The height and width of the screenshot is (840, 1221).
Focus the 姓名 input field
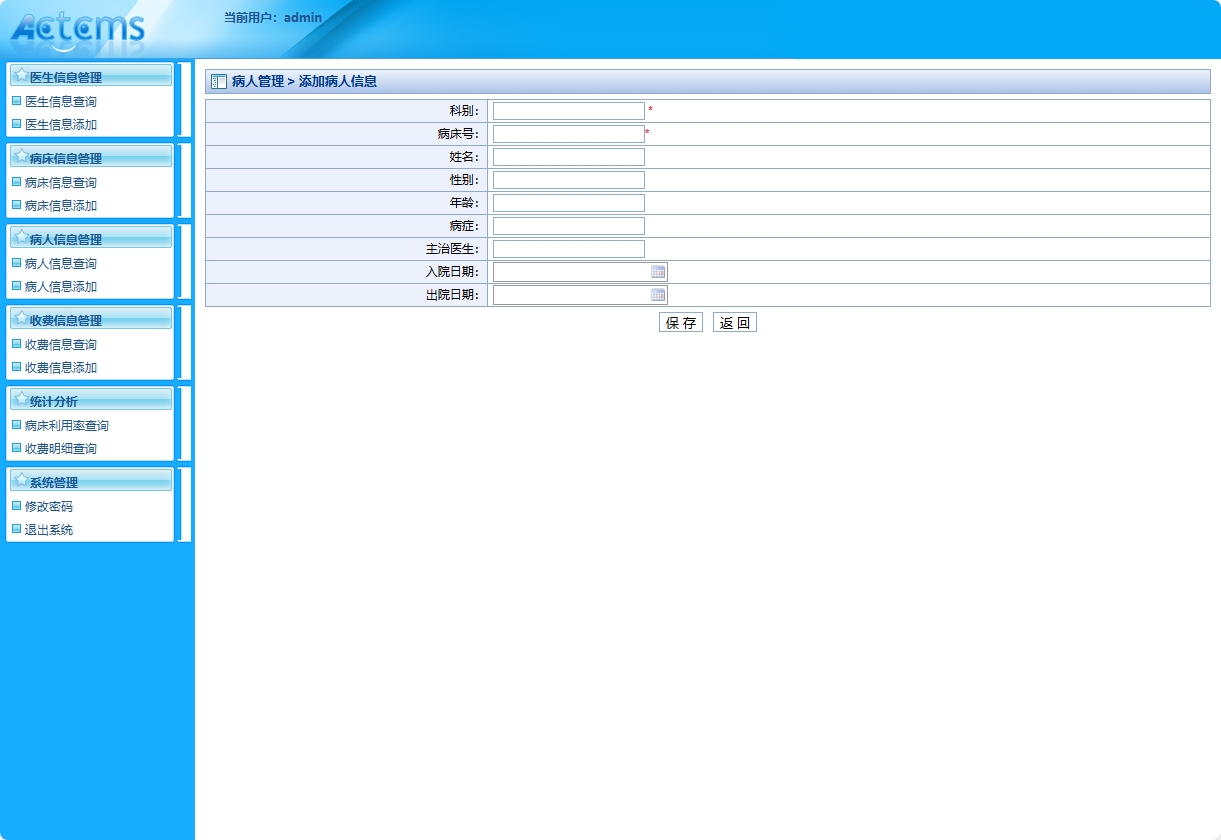[x=569, y=157]
